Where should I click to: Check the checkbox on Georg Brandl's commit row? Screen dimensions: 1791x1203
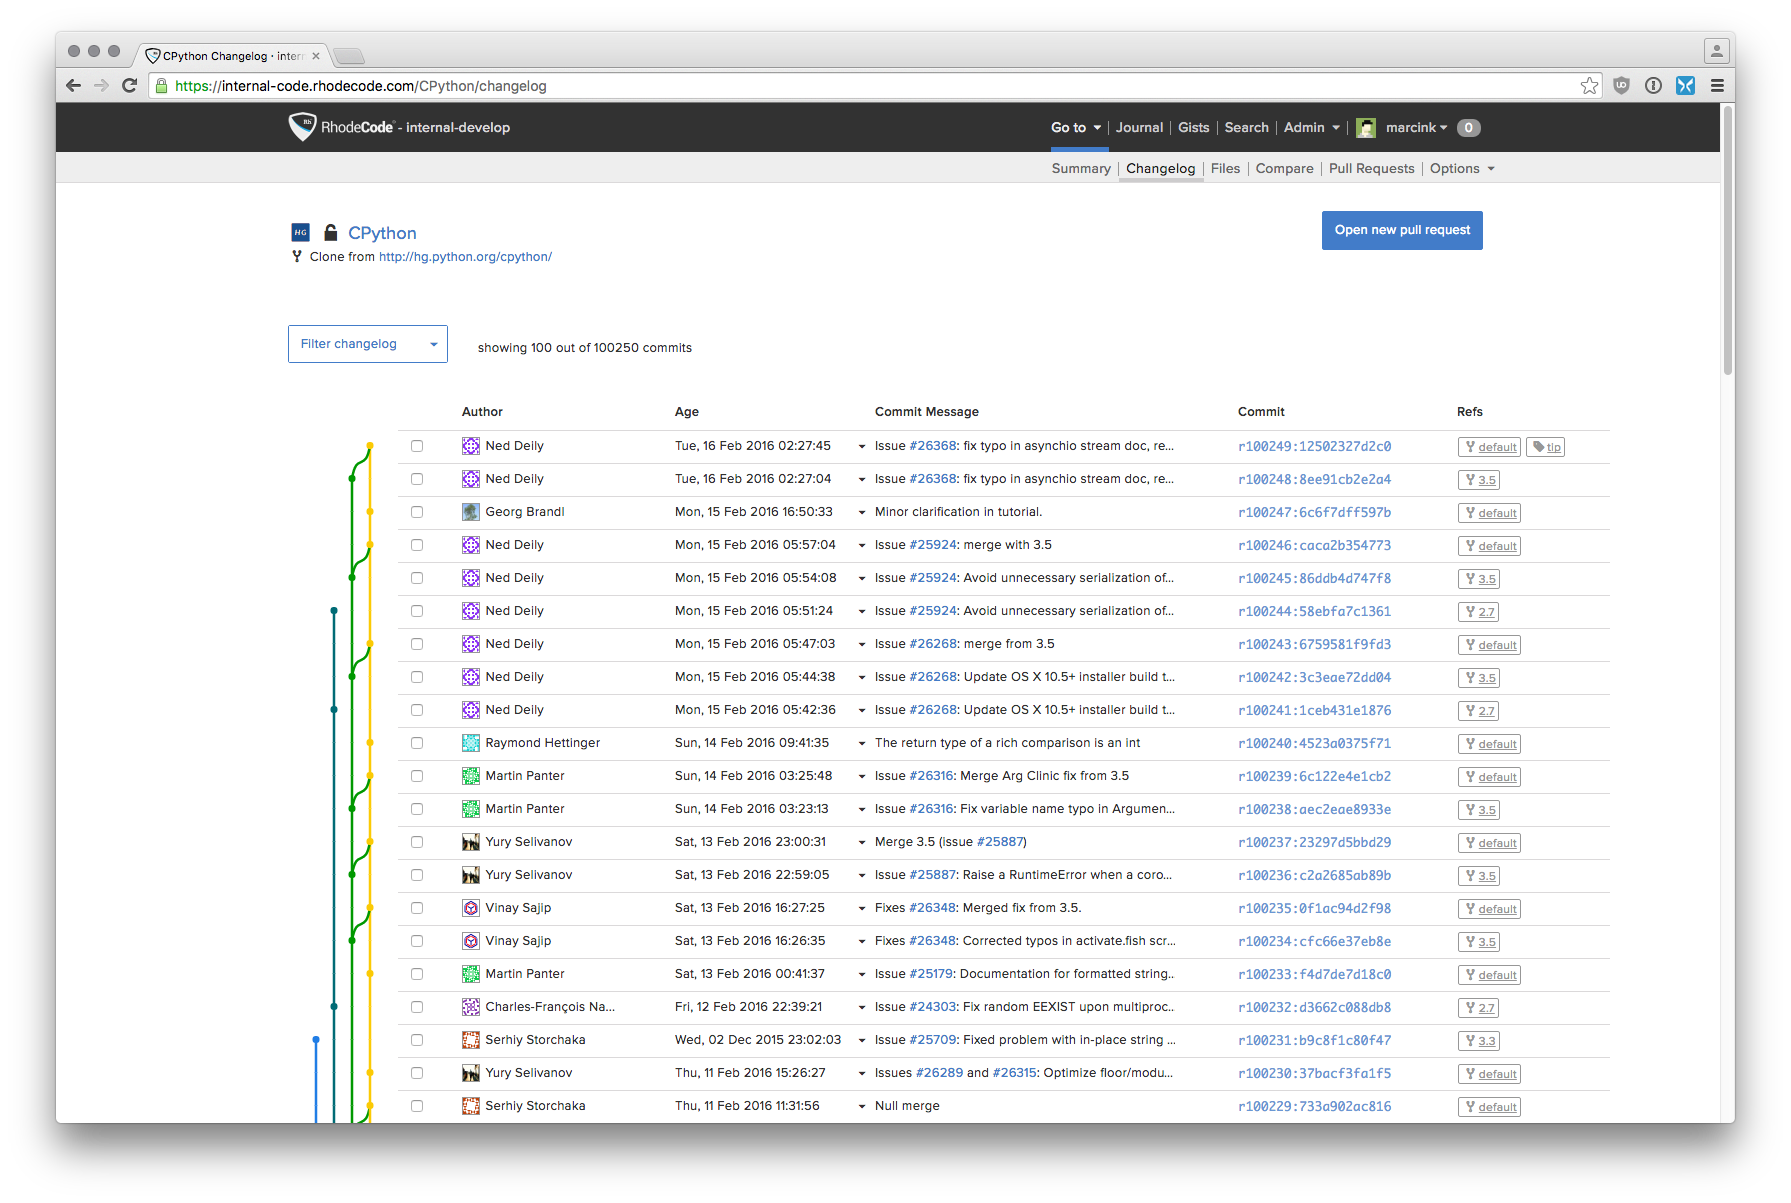(x=417, y=511)
